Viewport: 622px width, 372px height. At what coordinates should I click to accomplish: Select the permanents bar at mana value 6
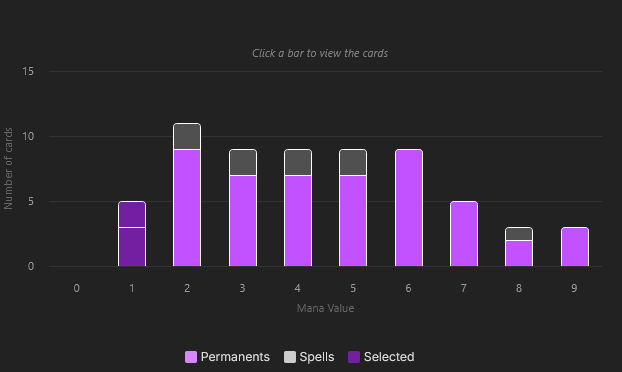(x=409, y=208)
